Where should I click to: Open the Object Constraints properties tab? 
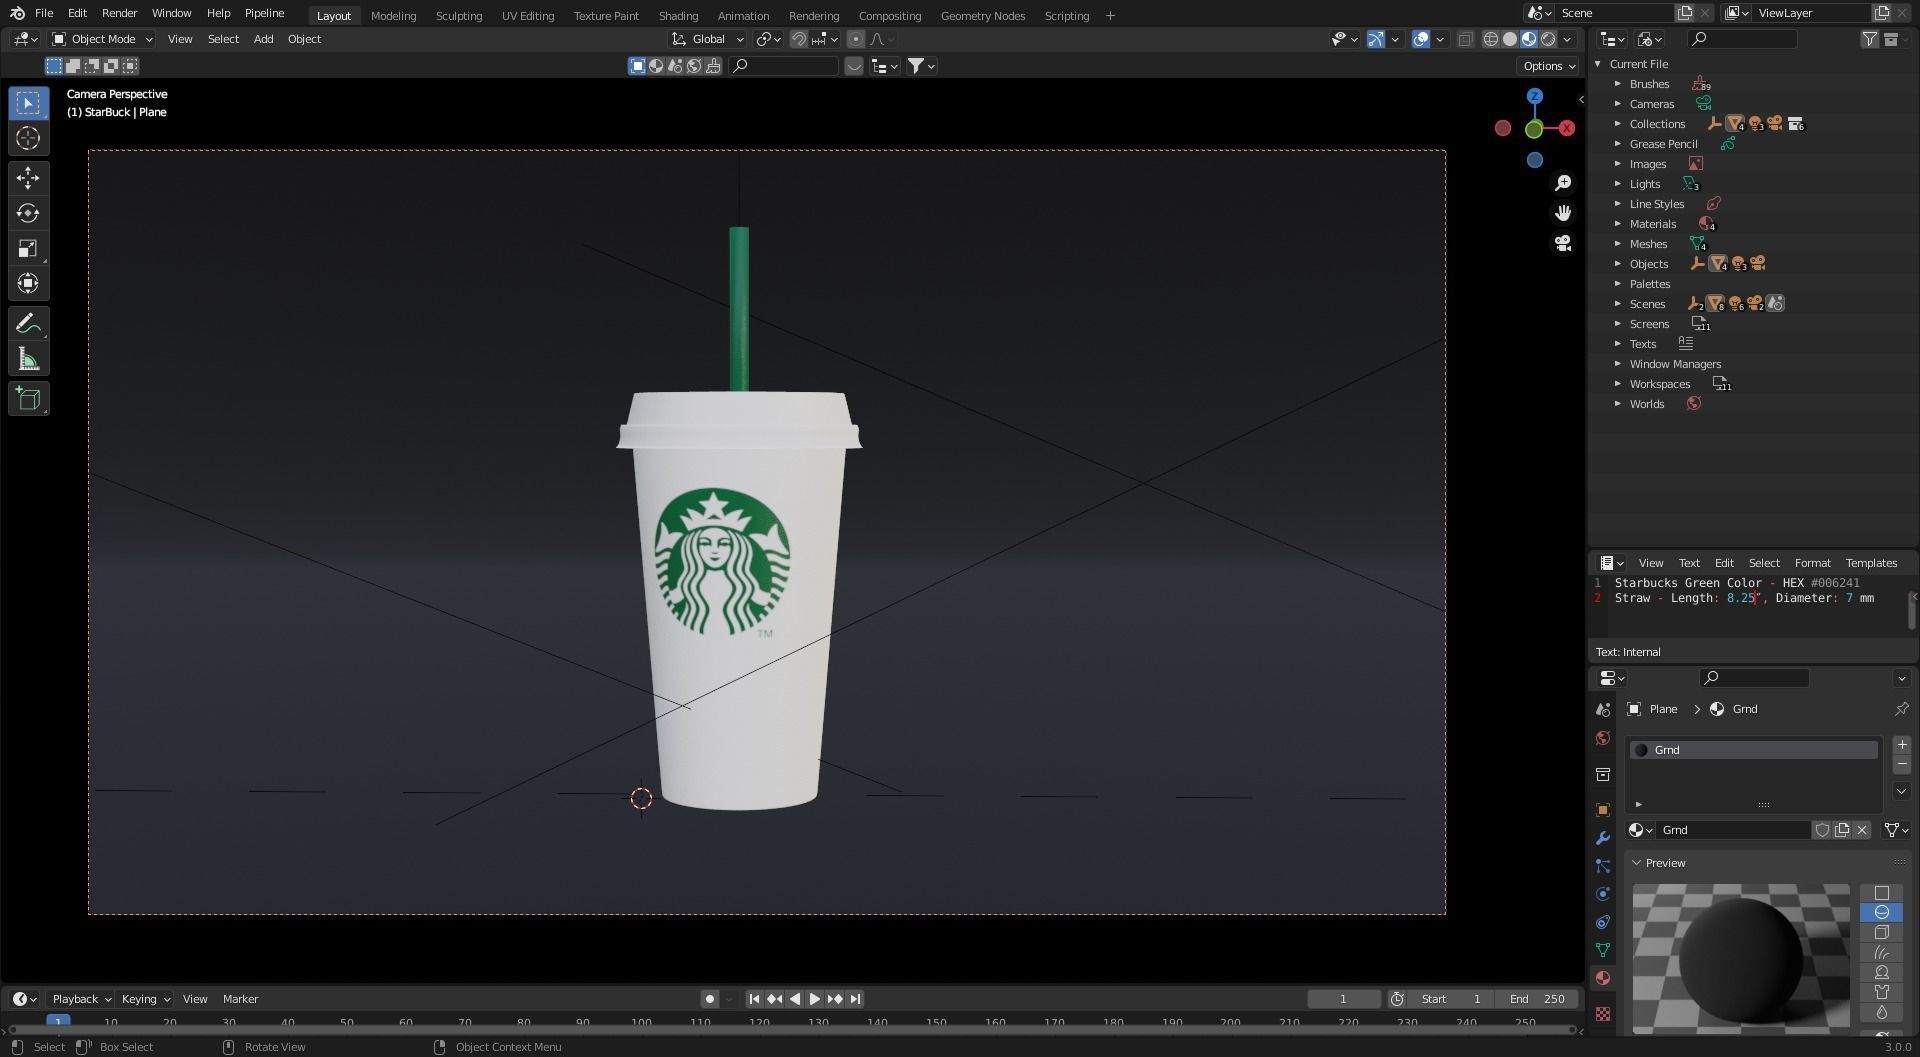1603,922
